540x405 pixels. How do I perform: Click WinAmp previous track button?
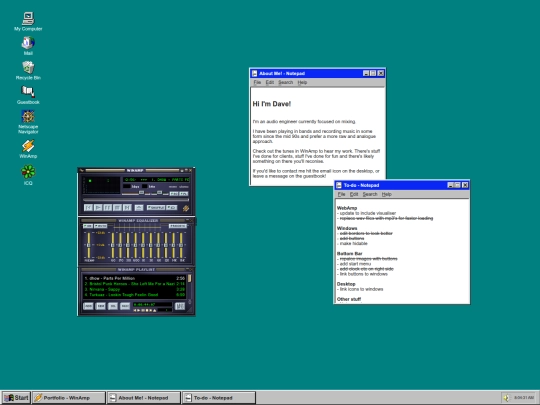click(x=89, y=207)
